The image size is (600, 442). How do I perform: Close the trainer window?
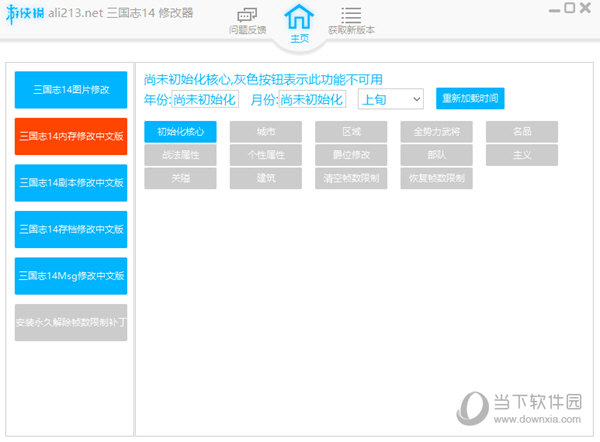pyautogui.click(x=585, y=8)
